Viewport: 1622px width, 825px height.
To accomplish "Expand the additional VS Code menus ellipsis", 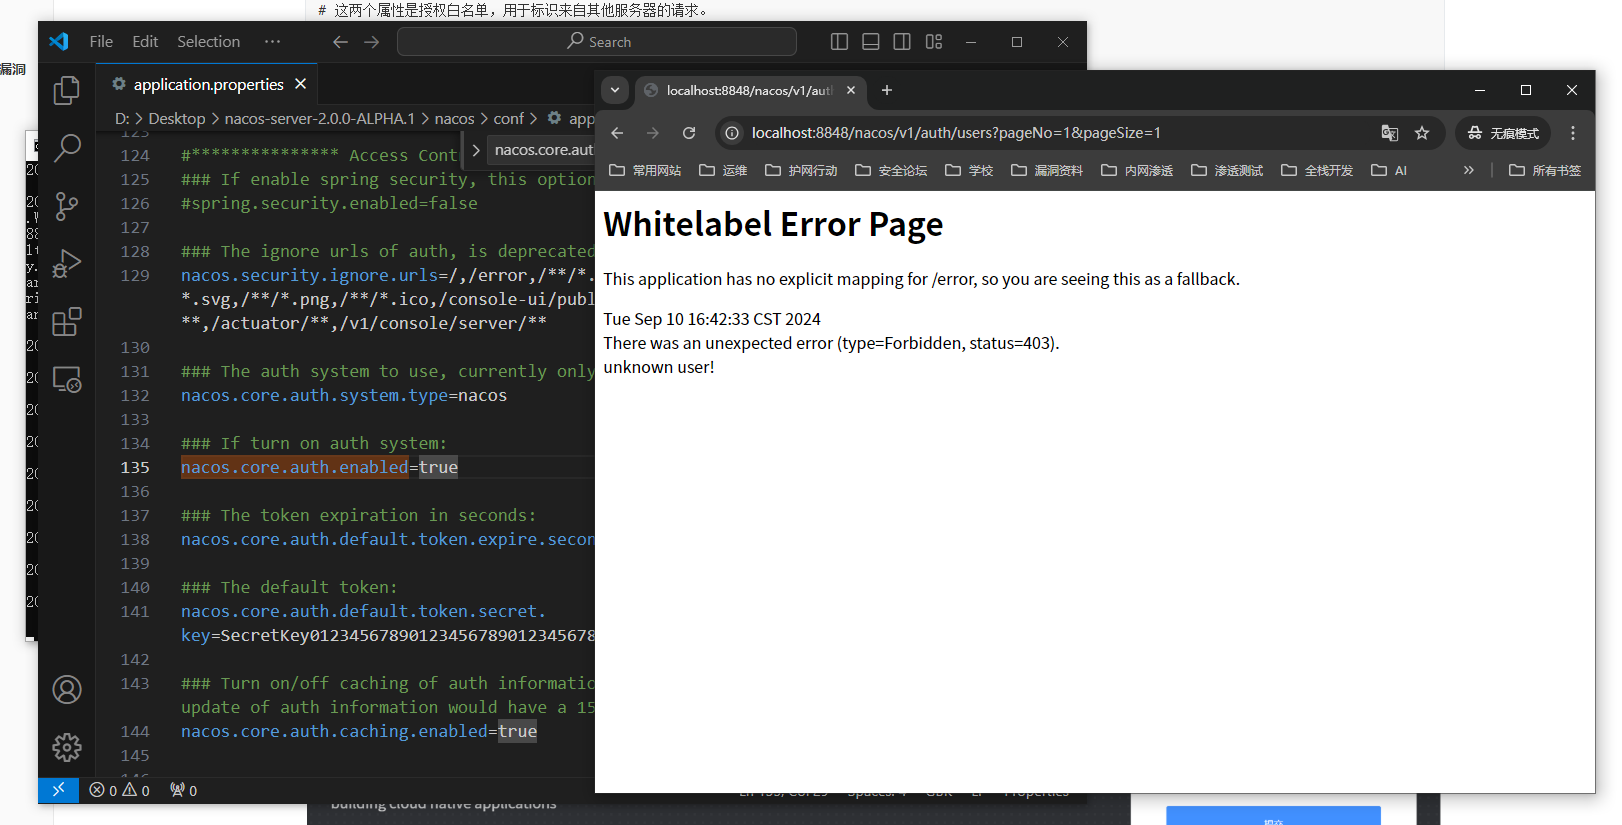I will [x=272, y=42].
